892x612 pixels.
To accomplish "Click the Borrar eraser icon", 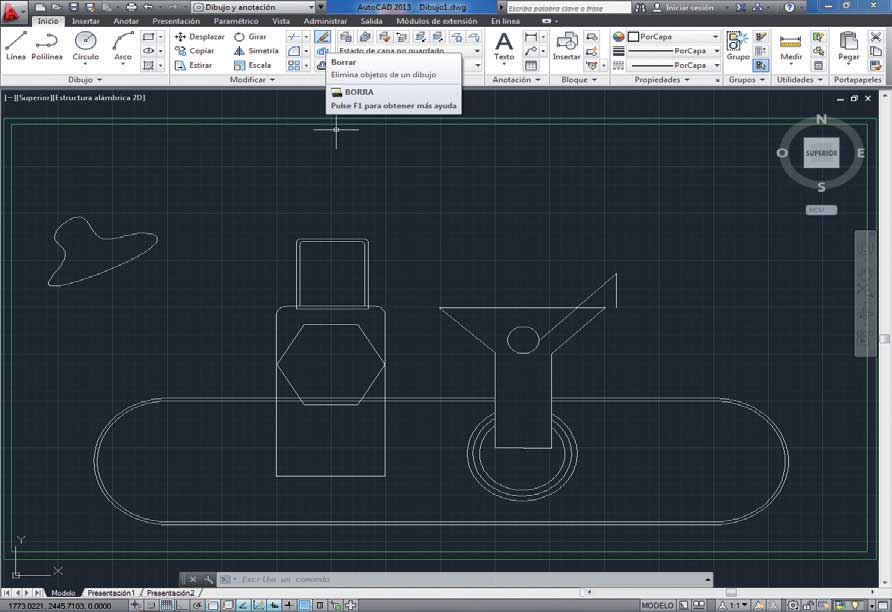I will coord(323,37).
